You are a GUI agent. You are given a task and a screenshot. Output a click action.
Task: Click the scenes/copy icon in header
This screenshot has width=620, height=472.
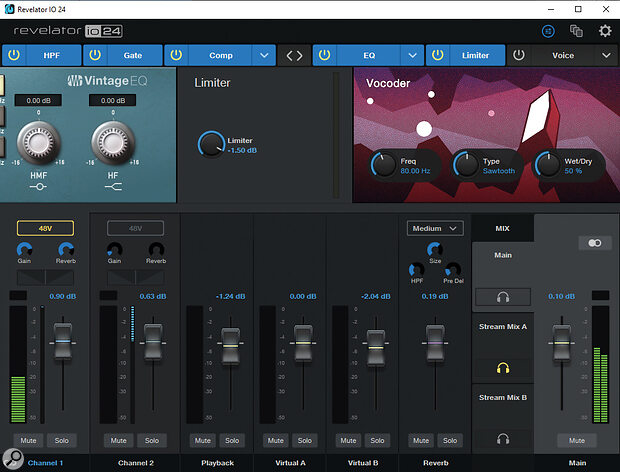576,31
